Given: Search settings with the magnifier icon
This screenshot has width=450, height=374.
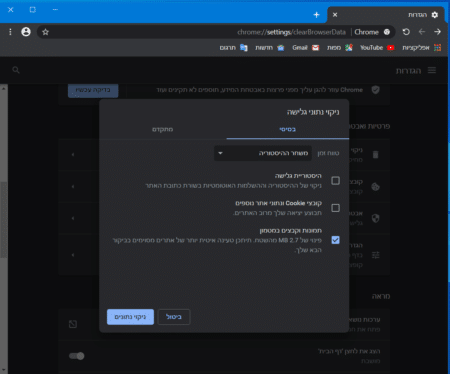Looking at the screenshot, I should (16, 70).
